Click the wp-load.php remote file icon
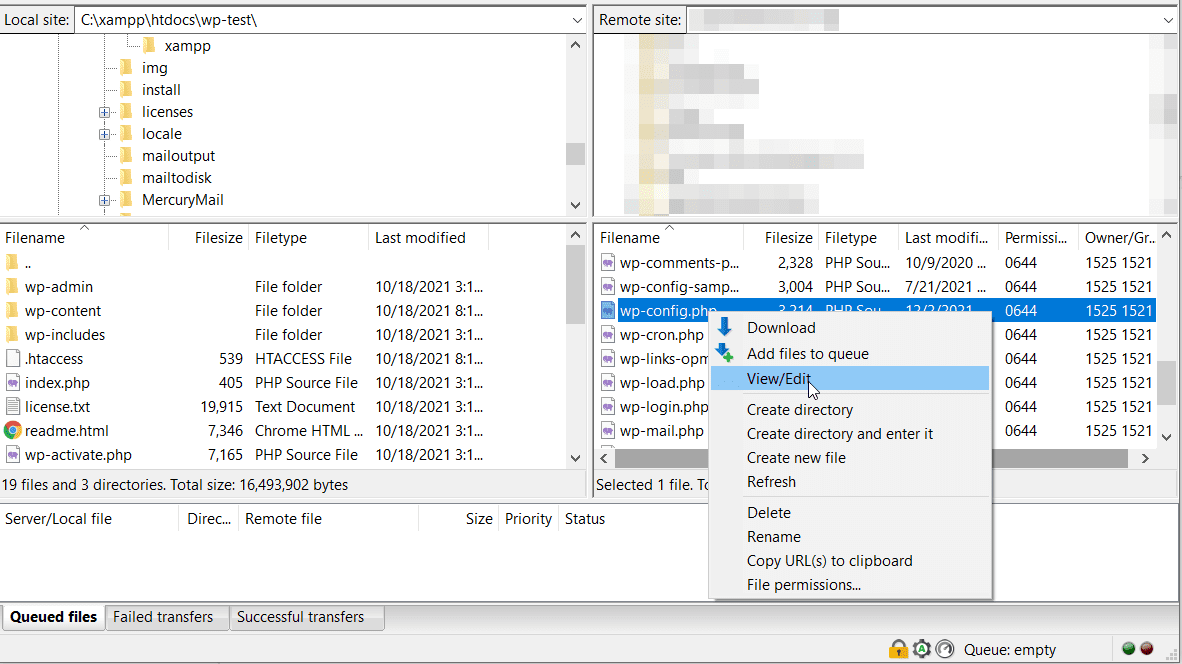 click(x=608, y=383)
